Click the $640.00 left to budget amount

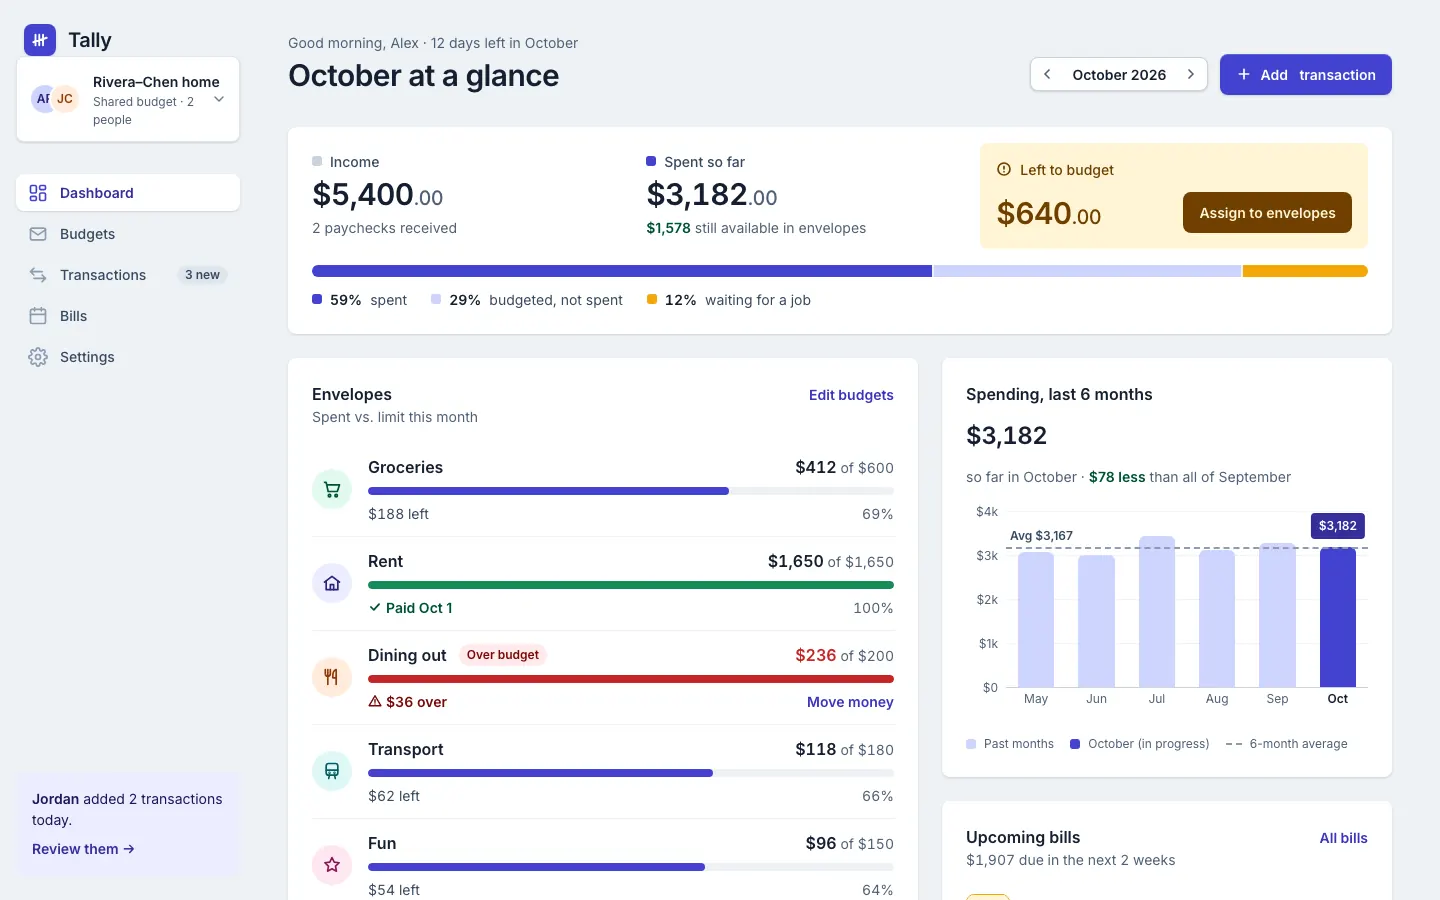[x=1049, y=214]
